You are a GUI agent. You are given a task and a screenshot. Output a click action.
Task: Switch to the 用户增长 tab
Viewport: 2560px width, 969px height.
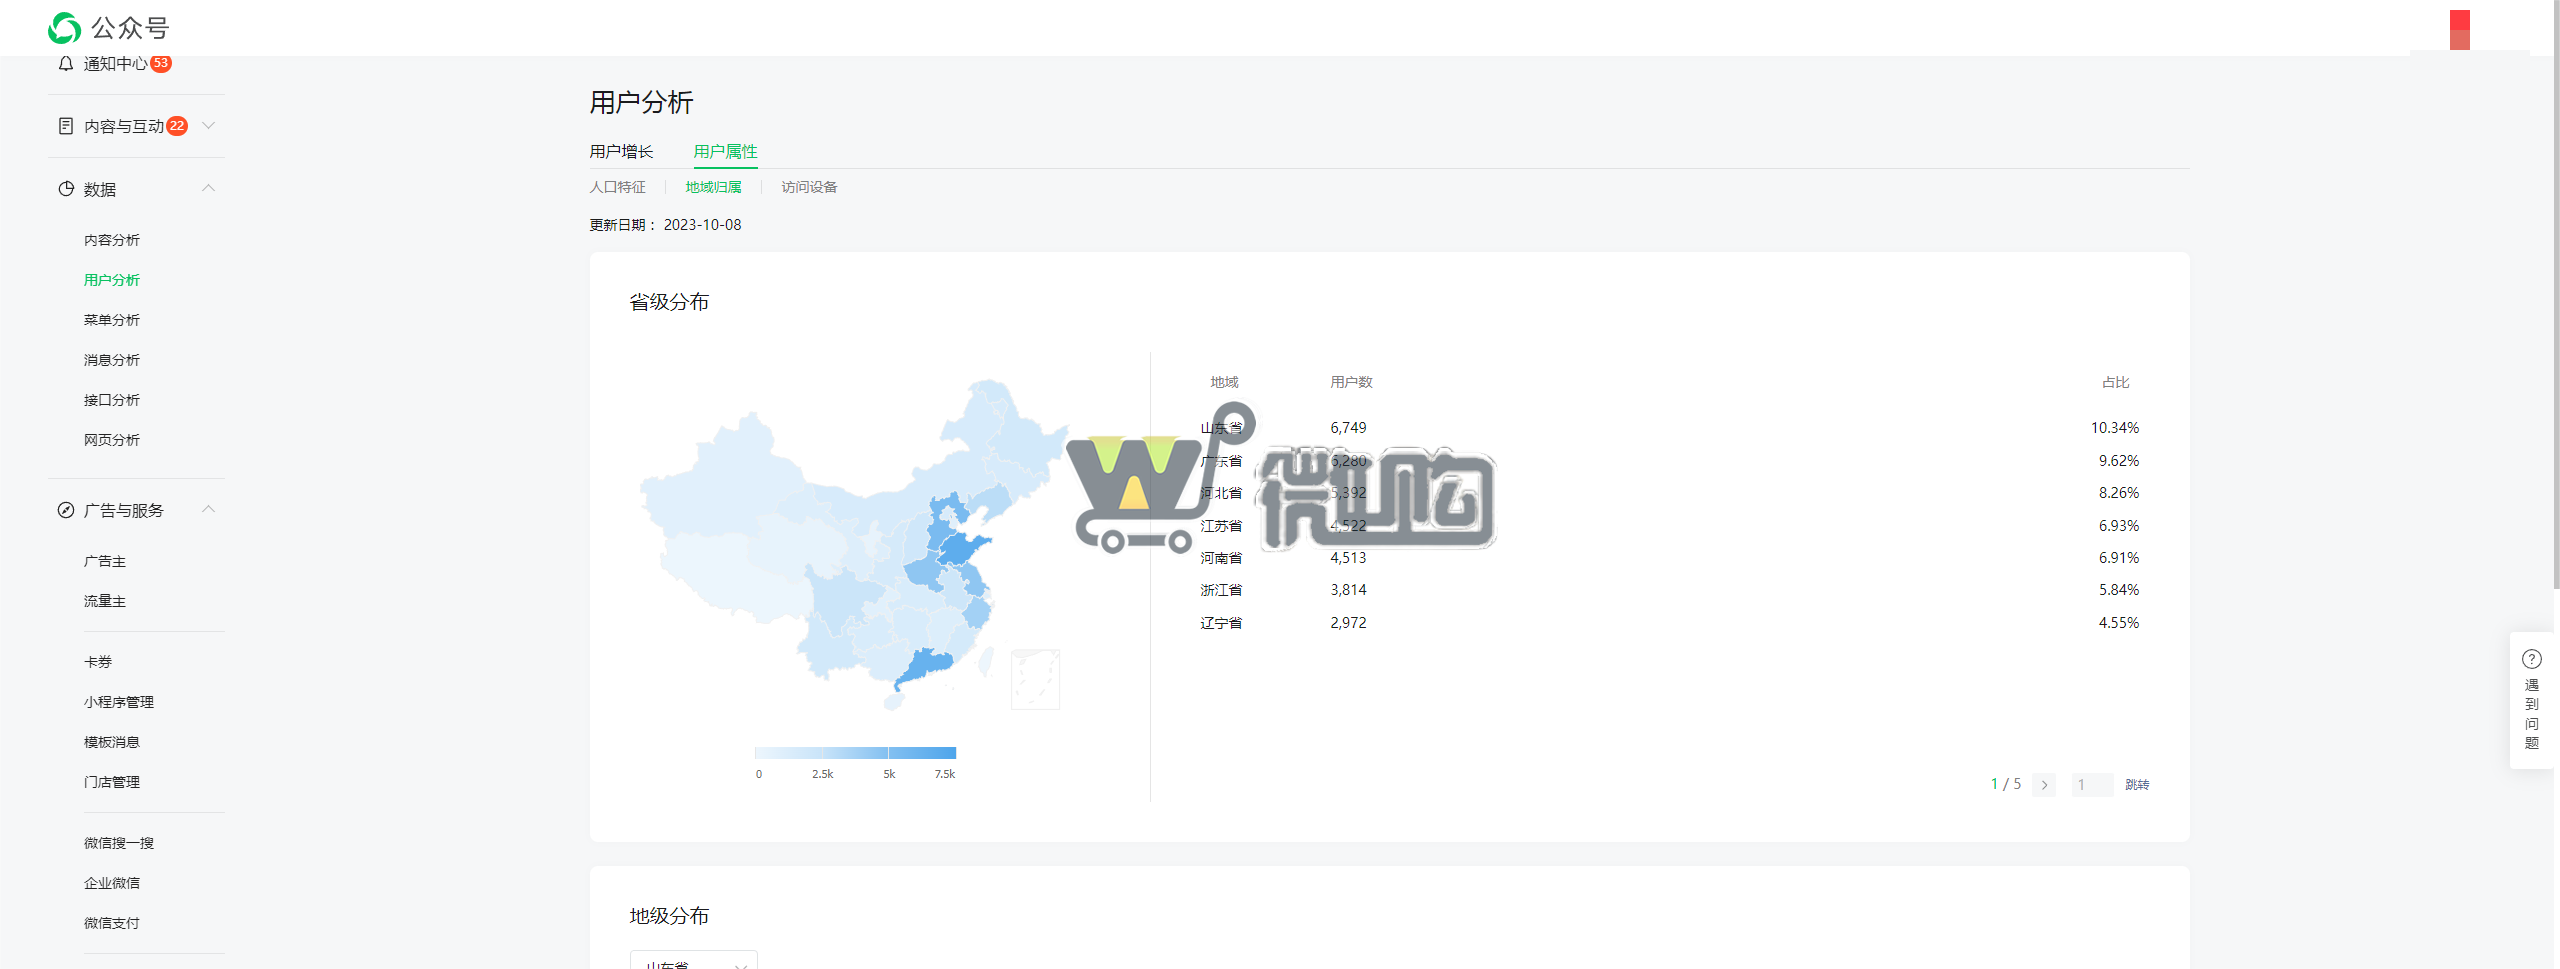pyautogui.click(x=620, y=151)
